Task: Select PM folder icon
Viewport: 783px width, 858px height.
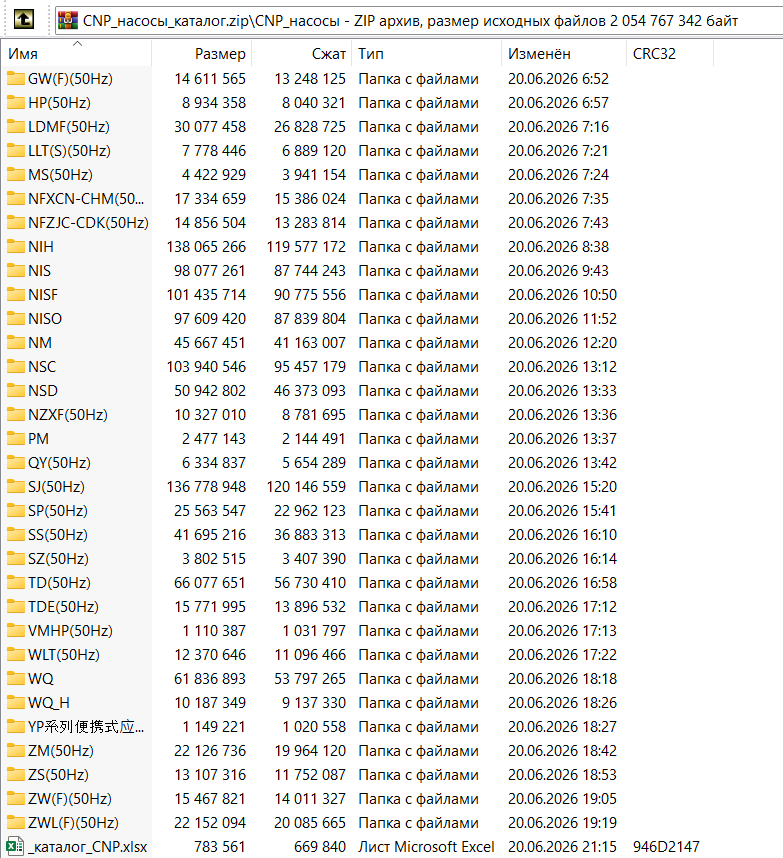Action: [x=16, y=439]
